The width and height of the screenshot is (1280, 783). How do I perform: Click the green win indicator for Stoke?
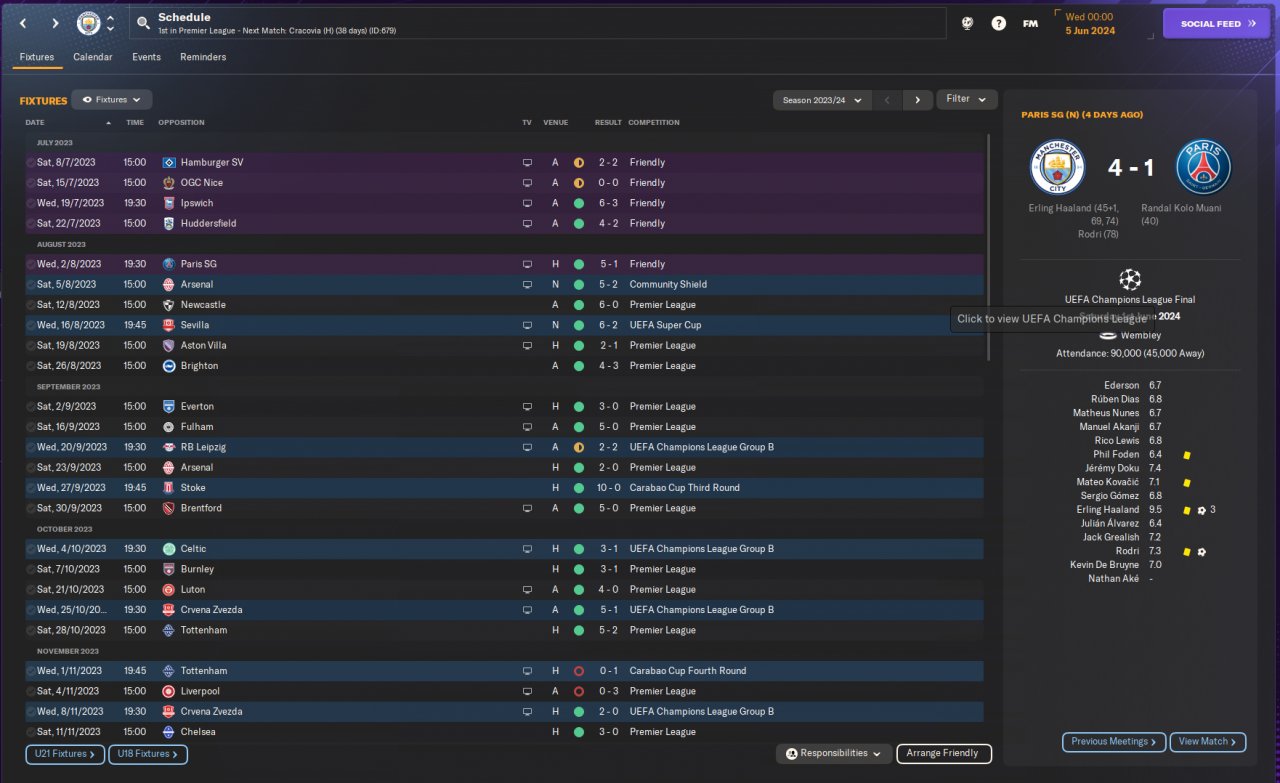[x=578, y=488]
